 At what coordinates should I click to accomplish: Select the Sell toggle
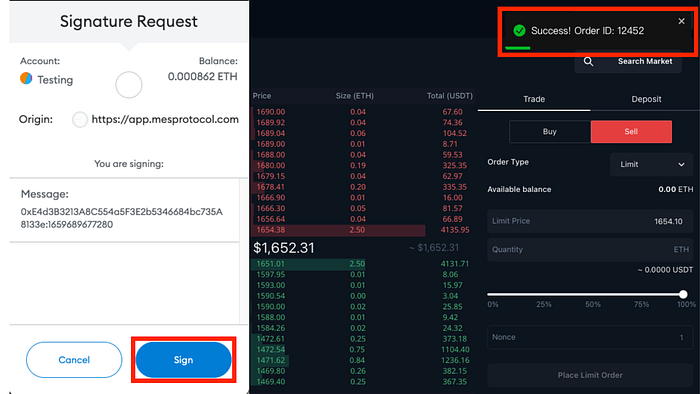point(631,132)
